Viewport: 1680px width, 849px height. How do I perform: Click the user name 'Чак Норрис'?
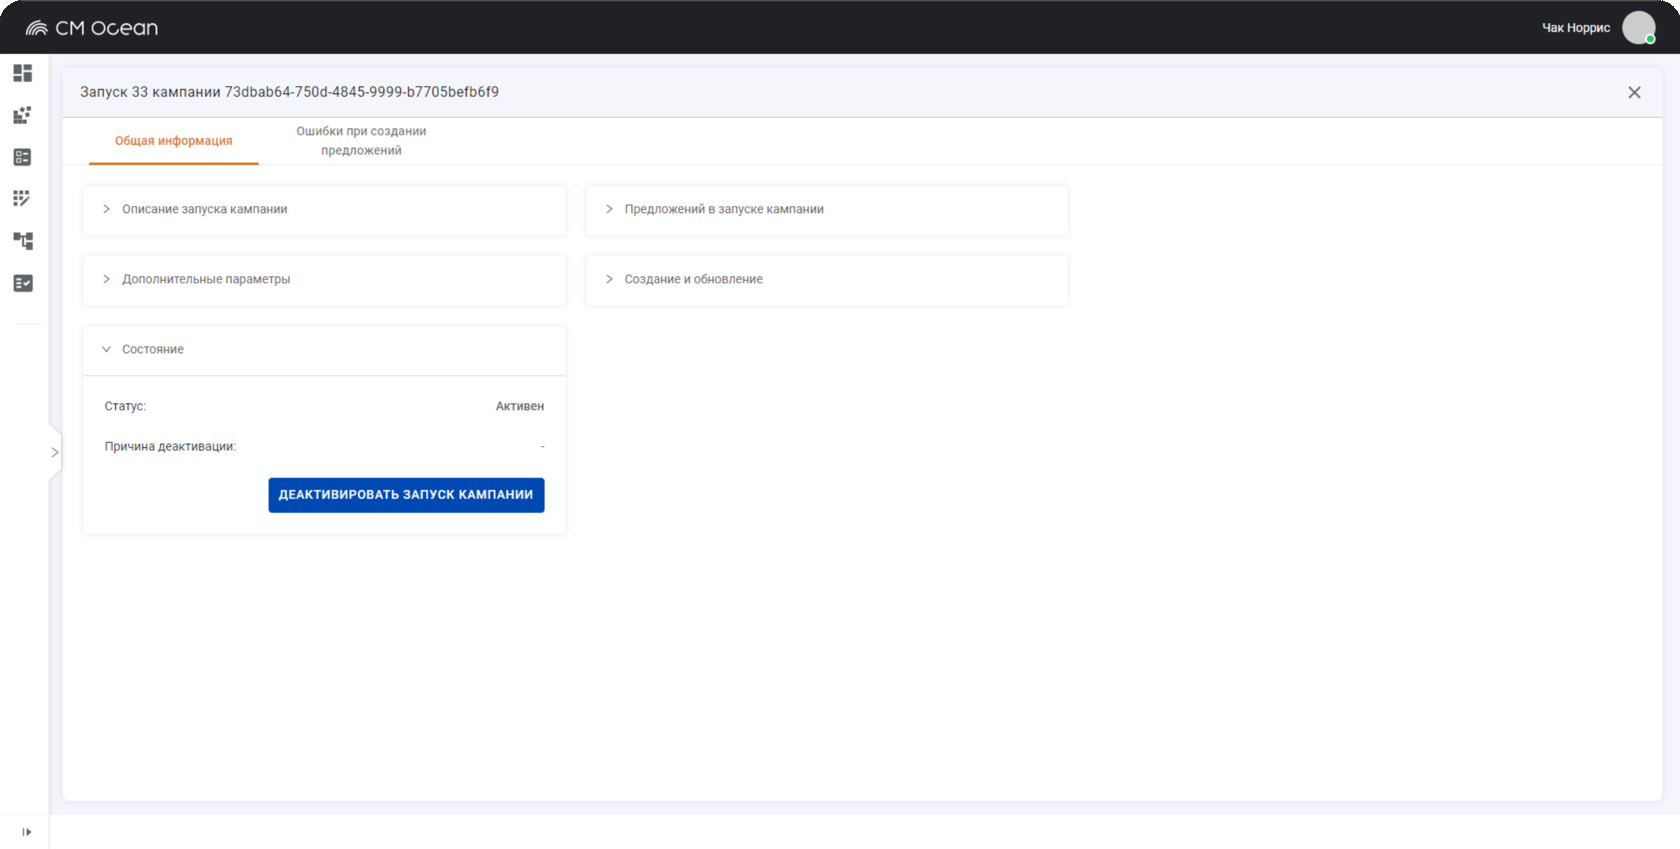click(x=1575, y=28)
